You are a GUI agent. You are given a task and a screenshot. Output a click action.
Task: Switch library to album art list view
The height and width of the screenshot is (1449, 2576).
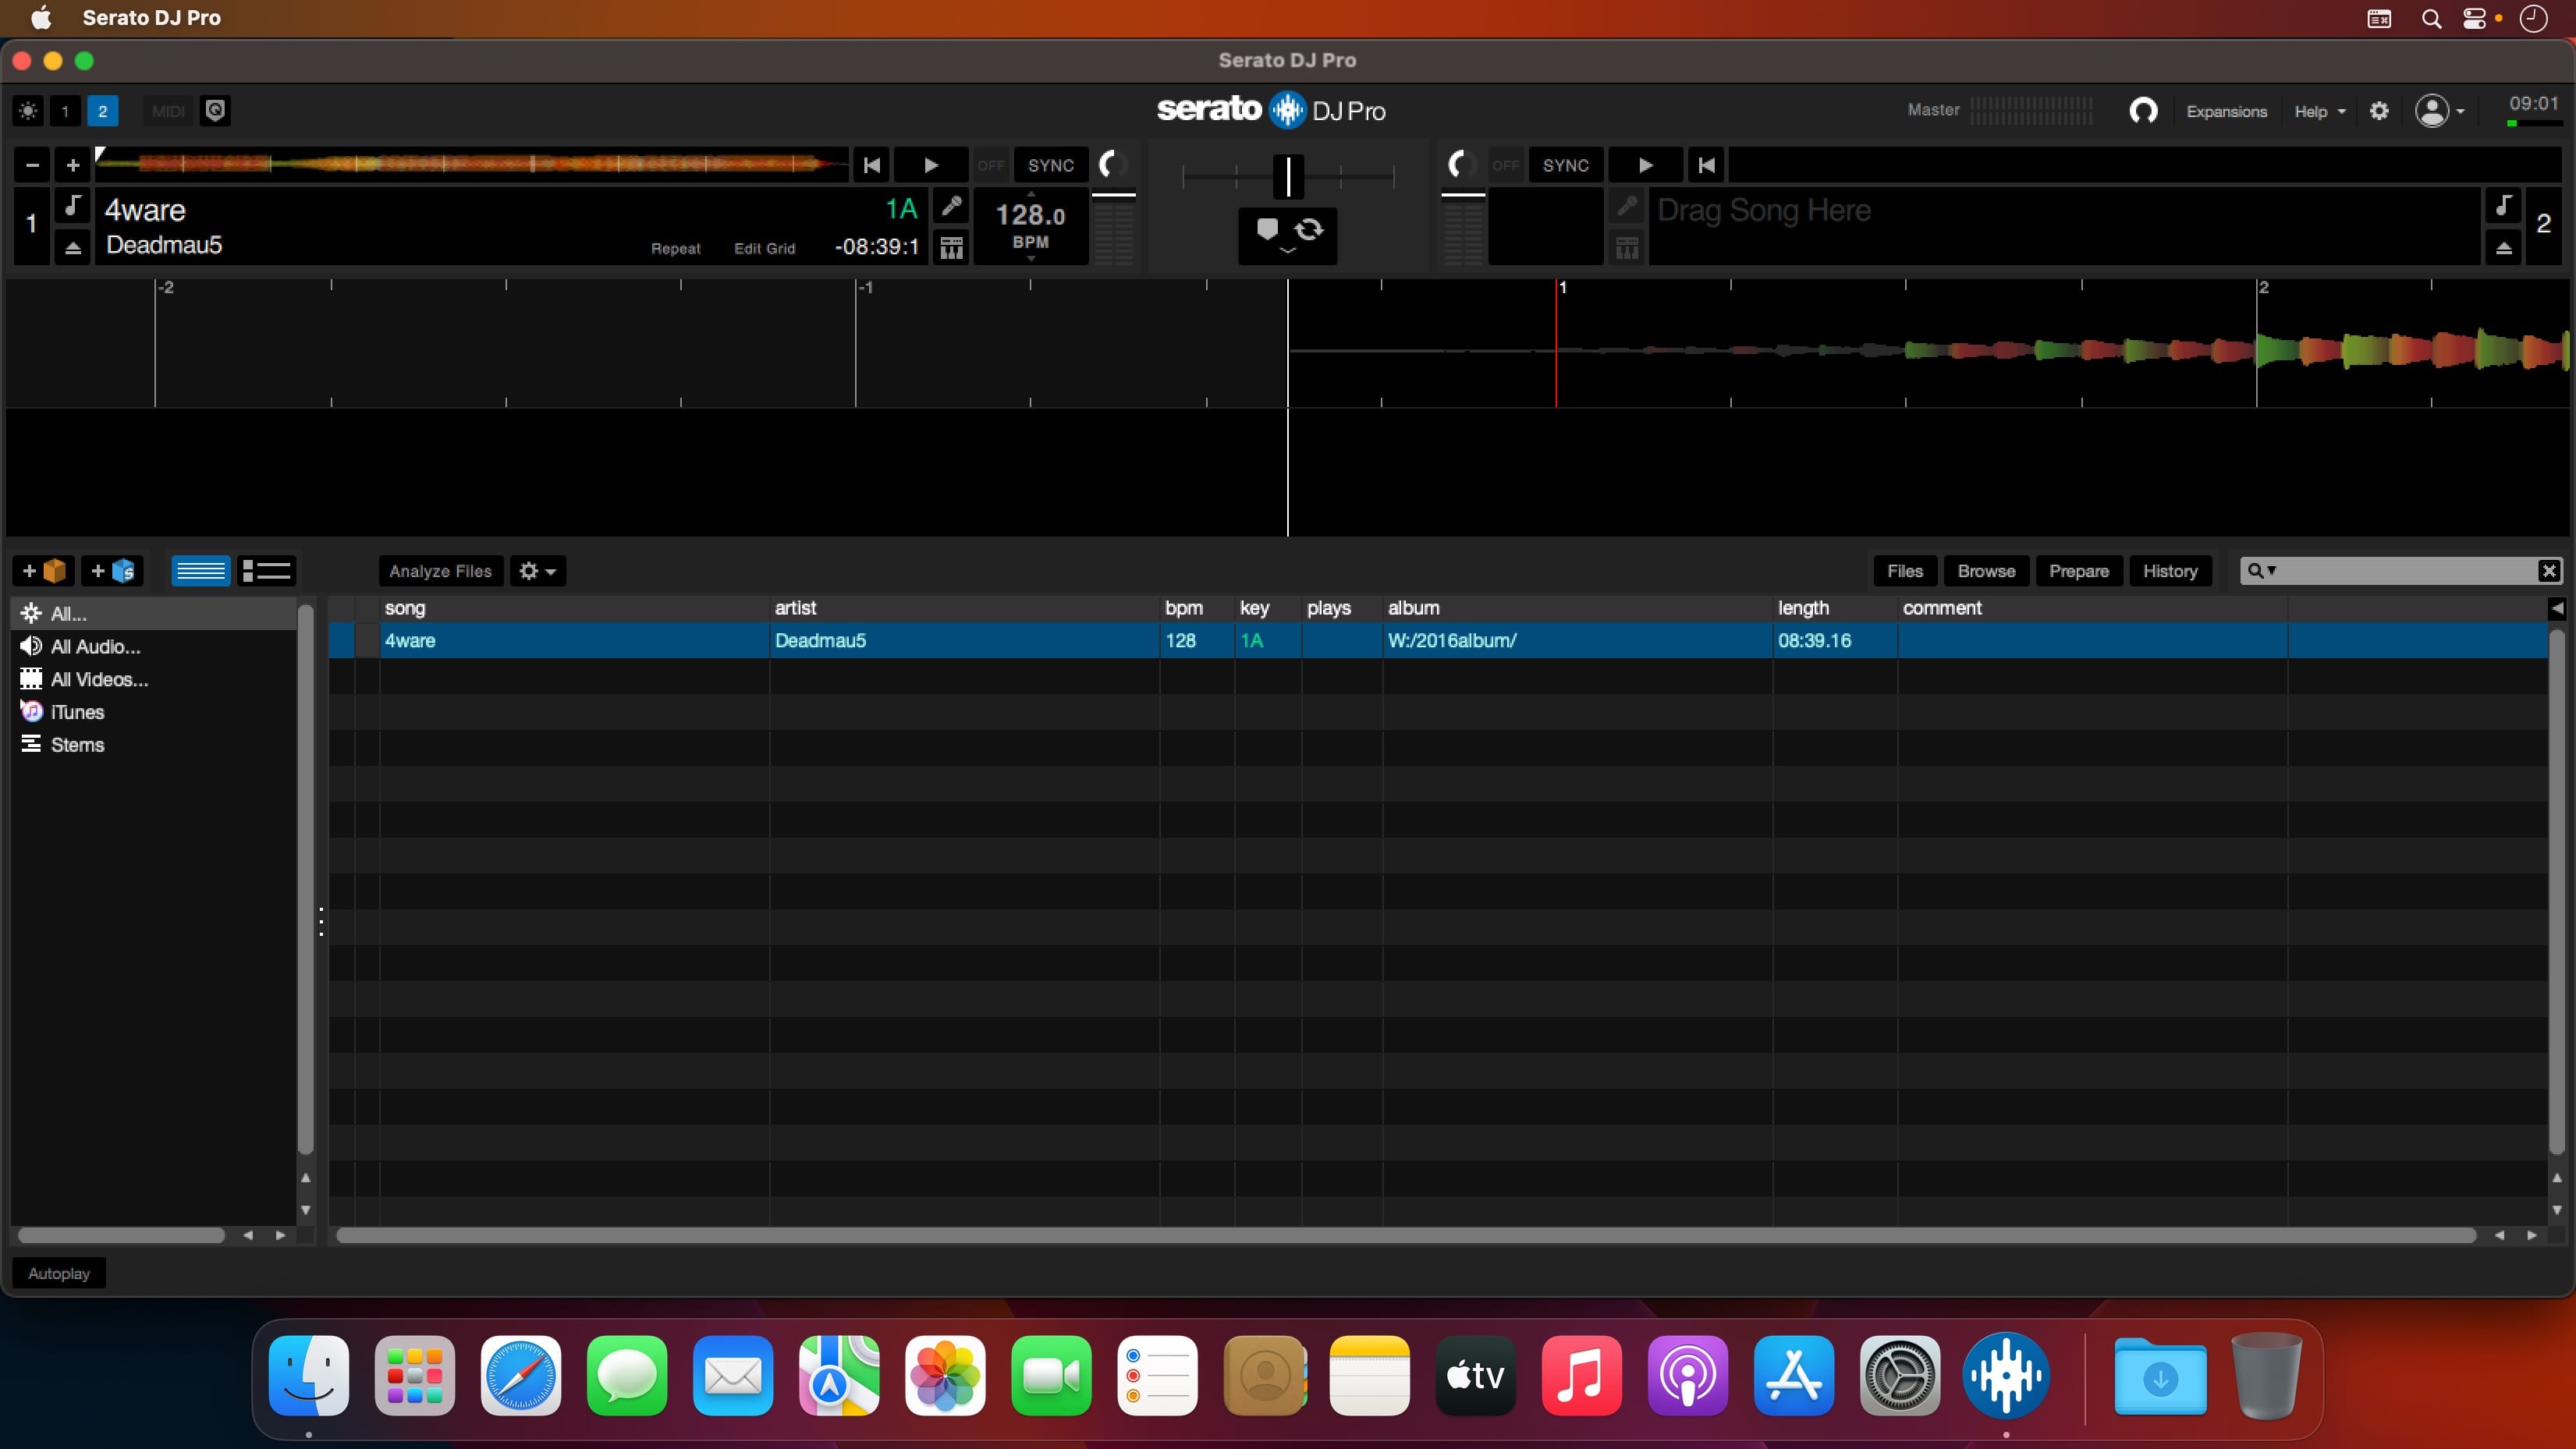click(x=266, y=571)
